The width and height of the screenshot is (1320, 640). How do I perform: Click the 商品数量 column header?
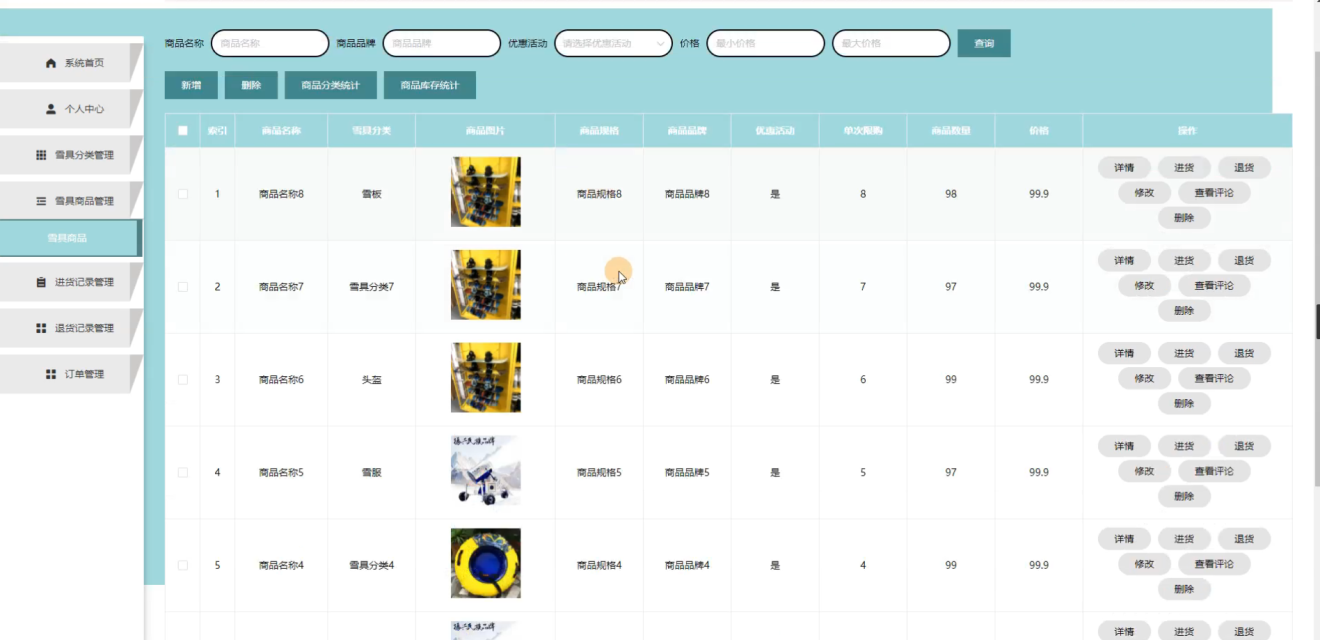click(x=951, y=131)
